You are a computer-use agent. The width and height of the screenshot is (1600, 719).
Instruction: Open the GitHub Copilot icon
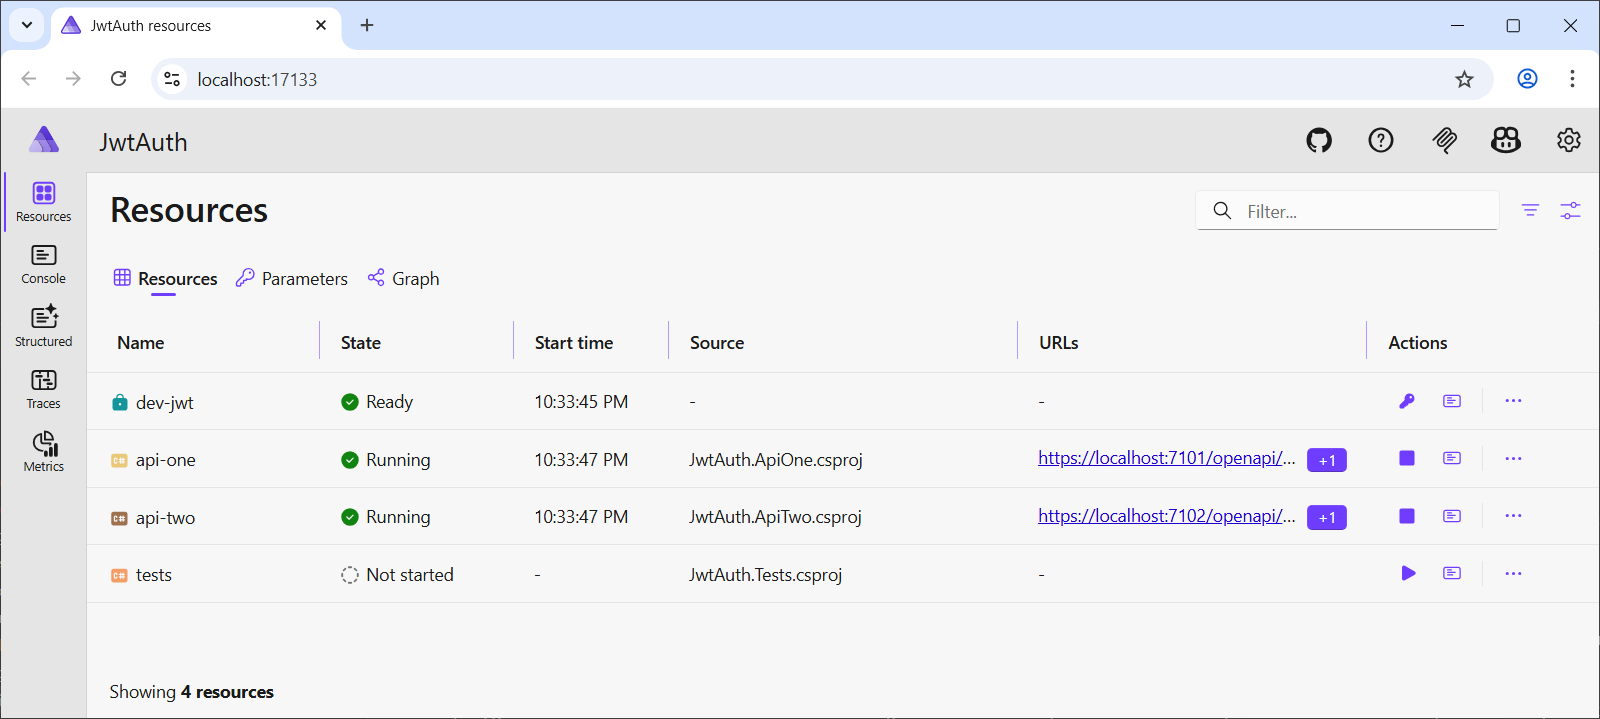(1506, 141)
